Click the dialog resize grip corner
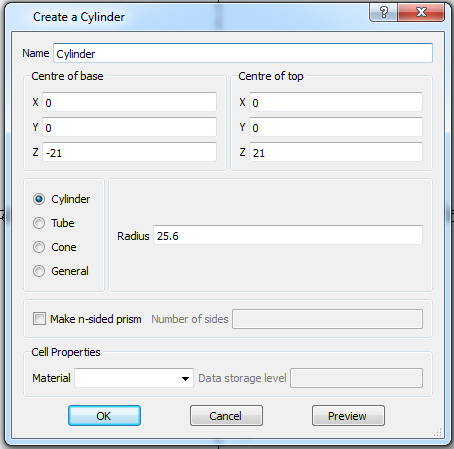 (x=438, y=432)
